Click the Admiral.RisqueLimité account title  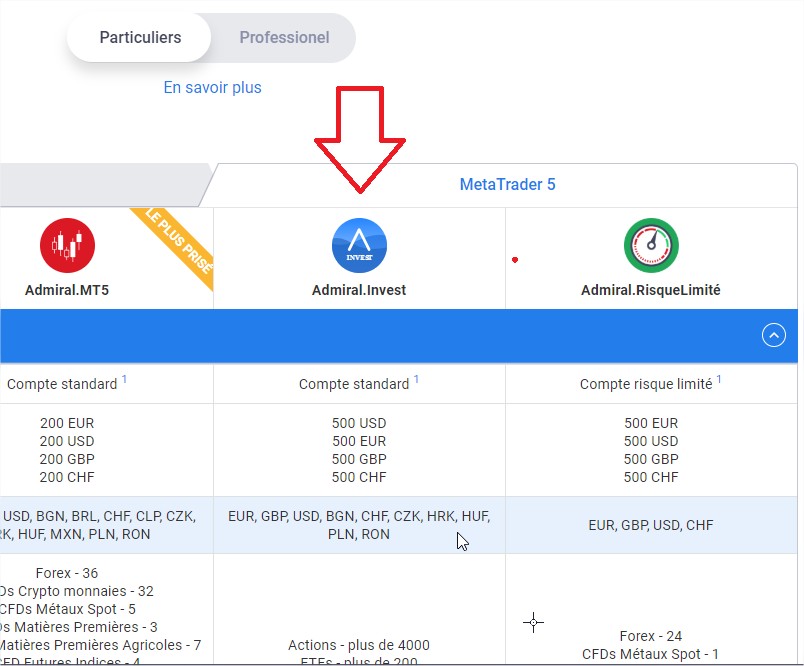coord(651,290)
